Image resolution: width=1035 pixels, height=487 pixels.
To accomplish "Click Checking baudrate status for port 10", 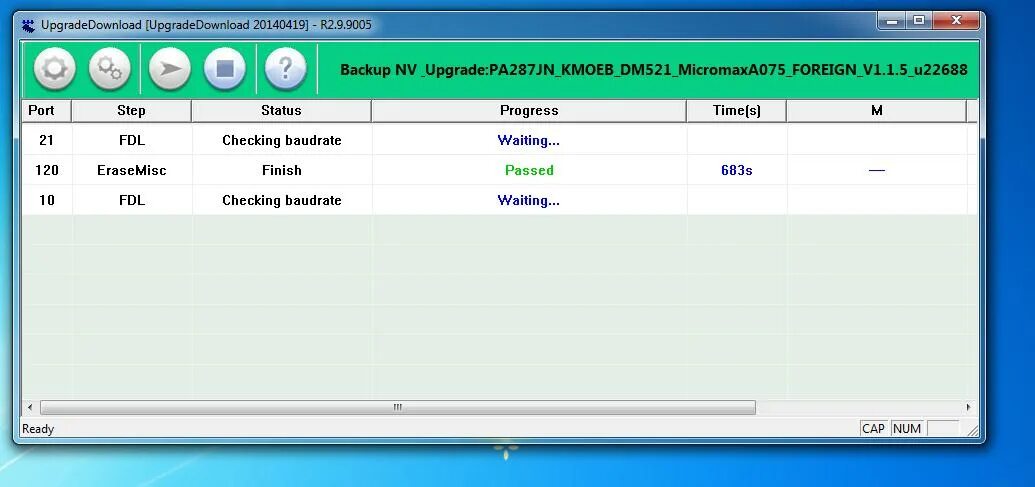I will pyautogui.click(x=282, y=200).
